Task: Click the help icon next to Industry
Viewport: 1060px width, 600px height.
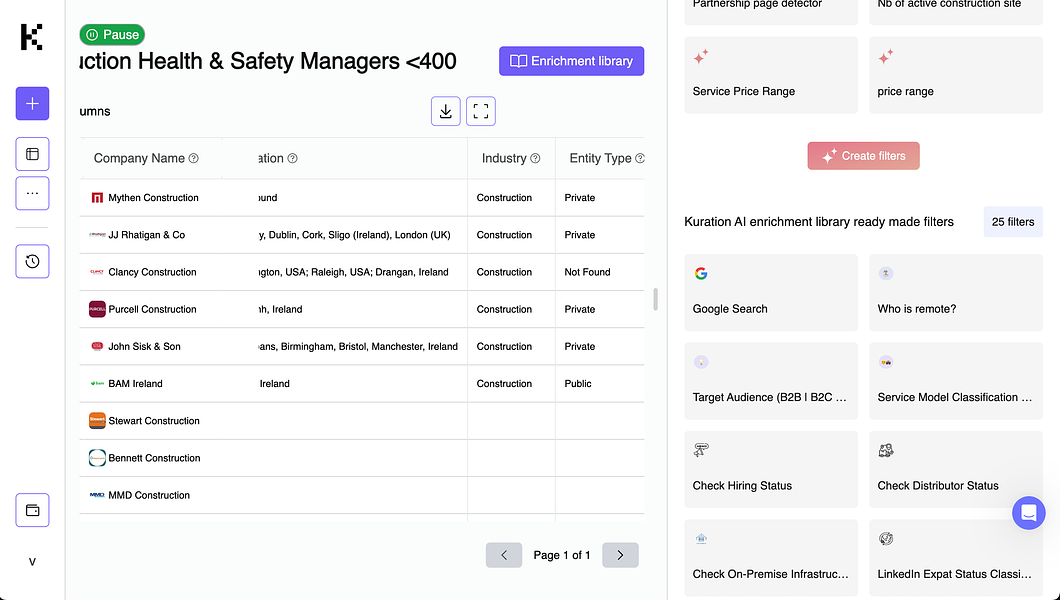Action: [535, 158]
